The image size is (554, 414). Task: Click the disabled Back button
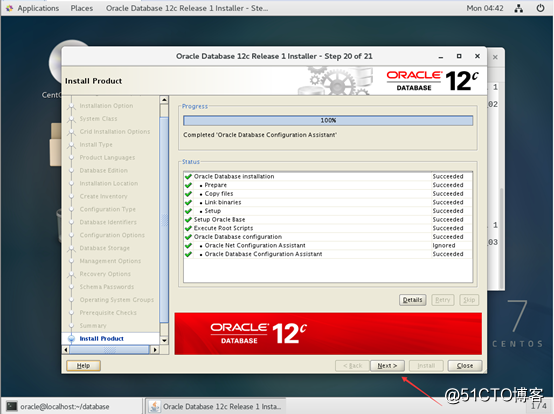point(352,366)
